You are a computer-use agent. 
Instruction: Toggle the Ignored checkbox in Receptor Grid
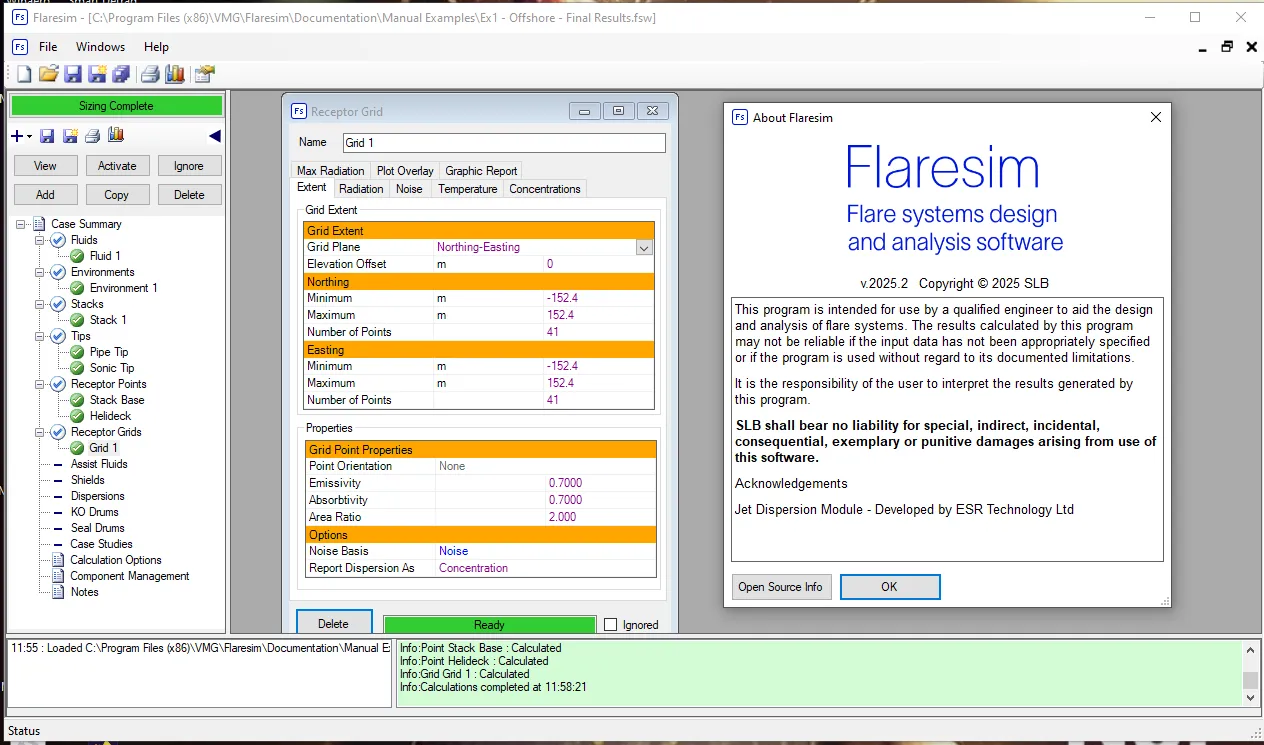611,625
